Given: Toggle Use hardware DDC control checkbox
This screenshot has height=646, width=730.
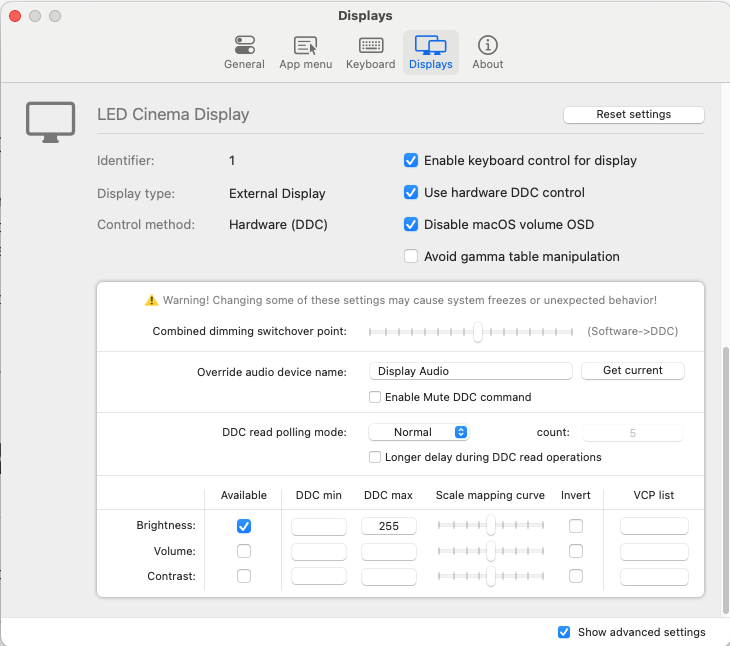Looking at the screenshot, I should pos(411,192).
